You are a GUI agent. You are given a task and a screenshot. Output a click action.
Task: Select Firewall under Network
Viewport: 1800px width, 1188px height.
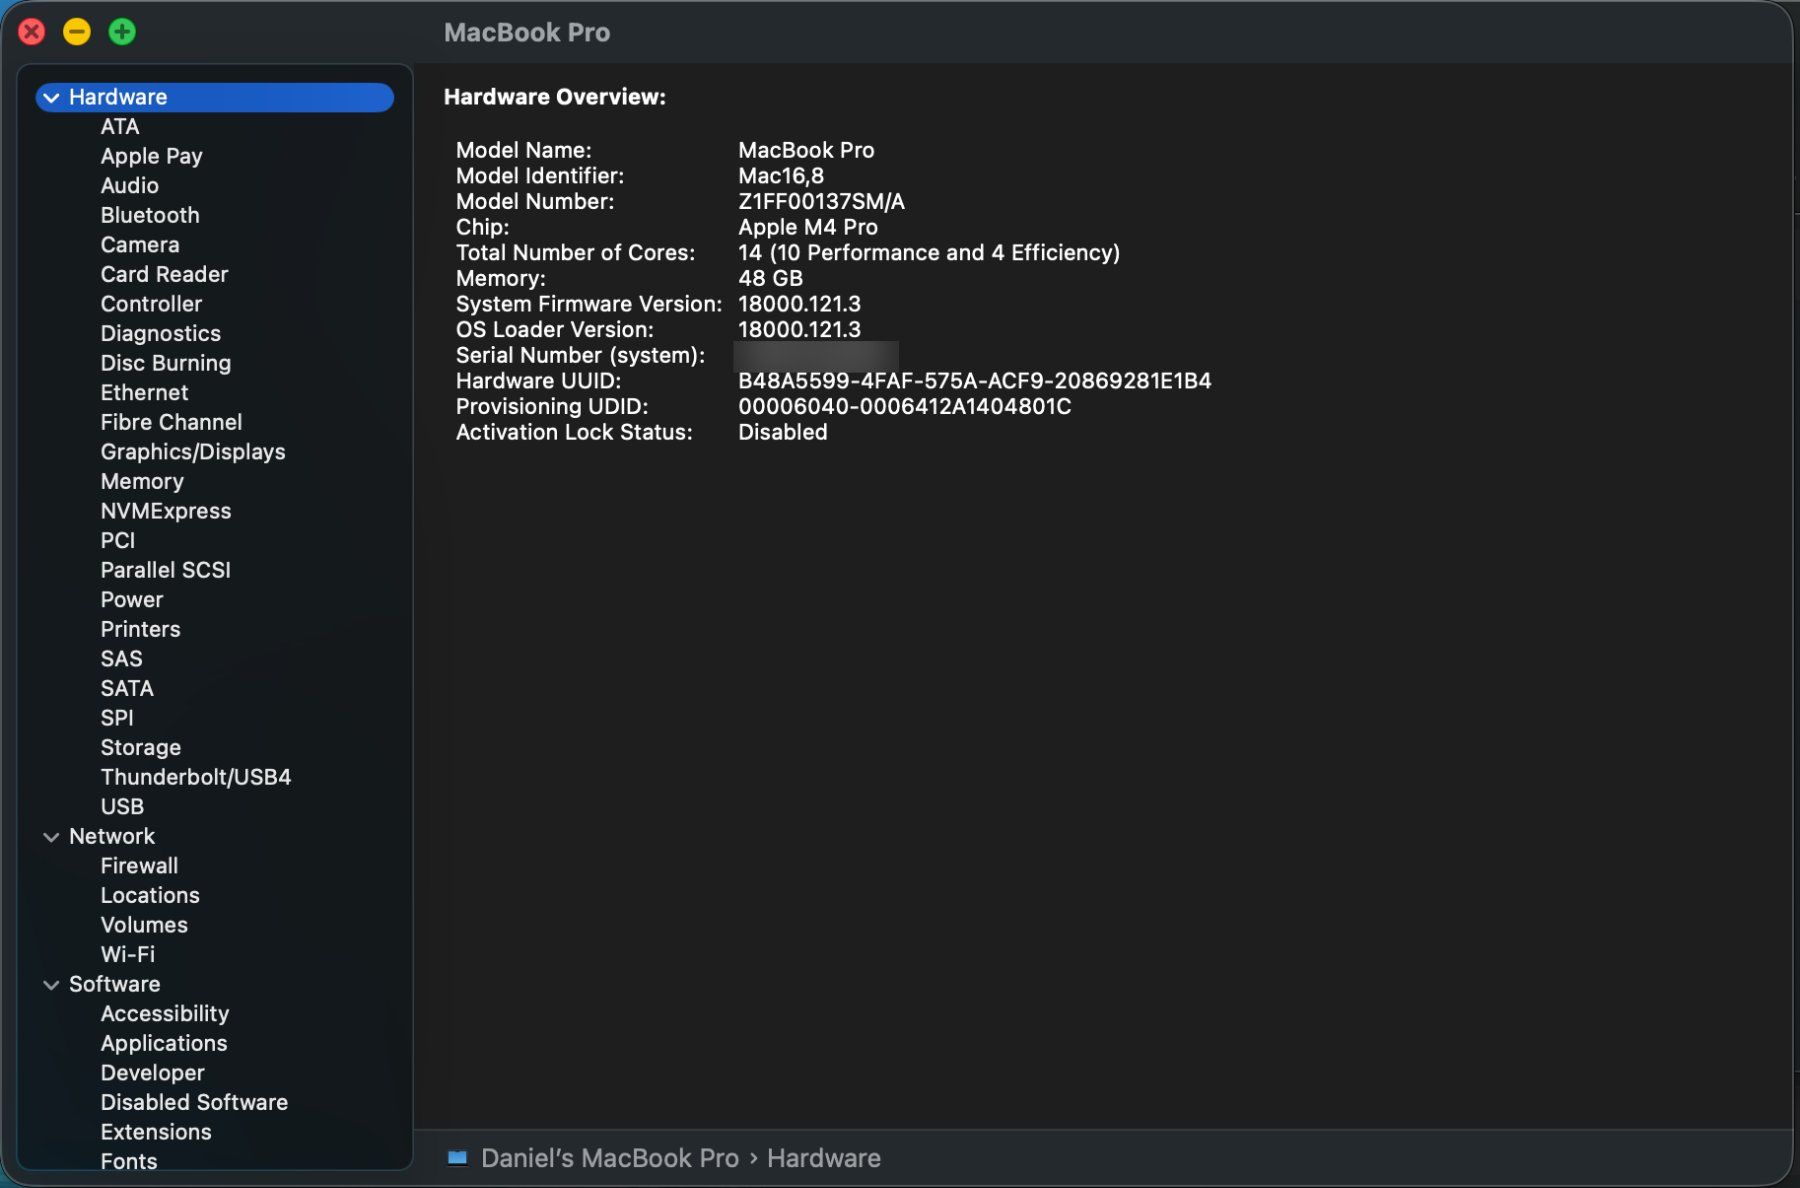139,866
